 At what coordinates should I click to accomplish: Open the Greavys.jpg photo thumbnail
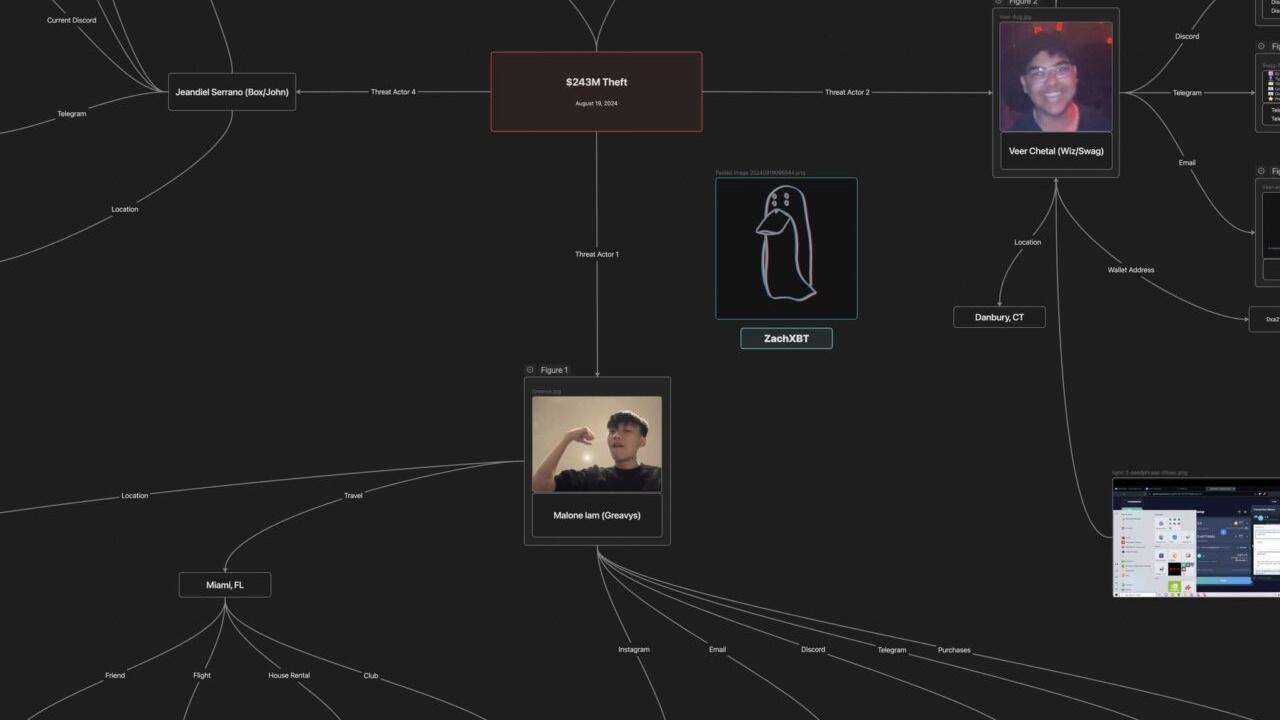pyautogui.click(x=597, y=444)
